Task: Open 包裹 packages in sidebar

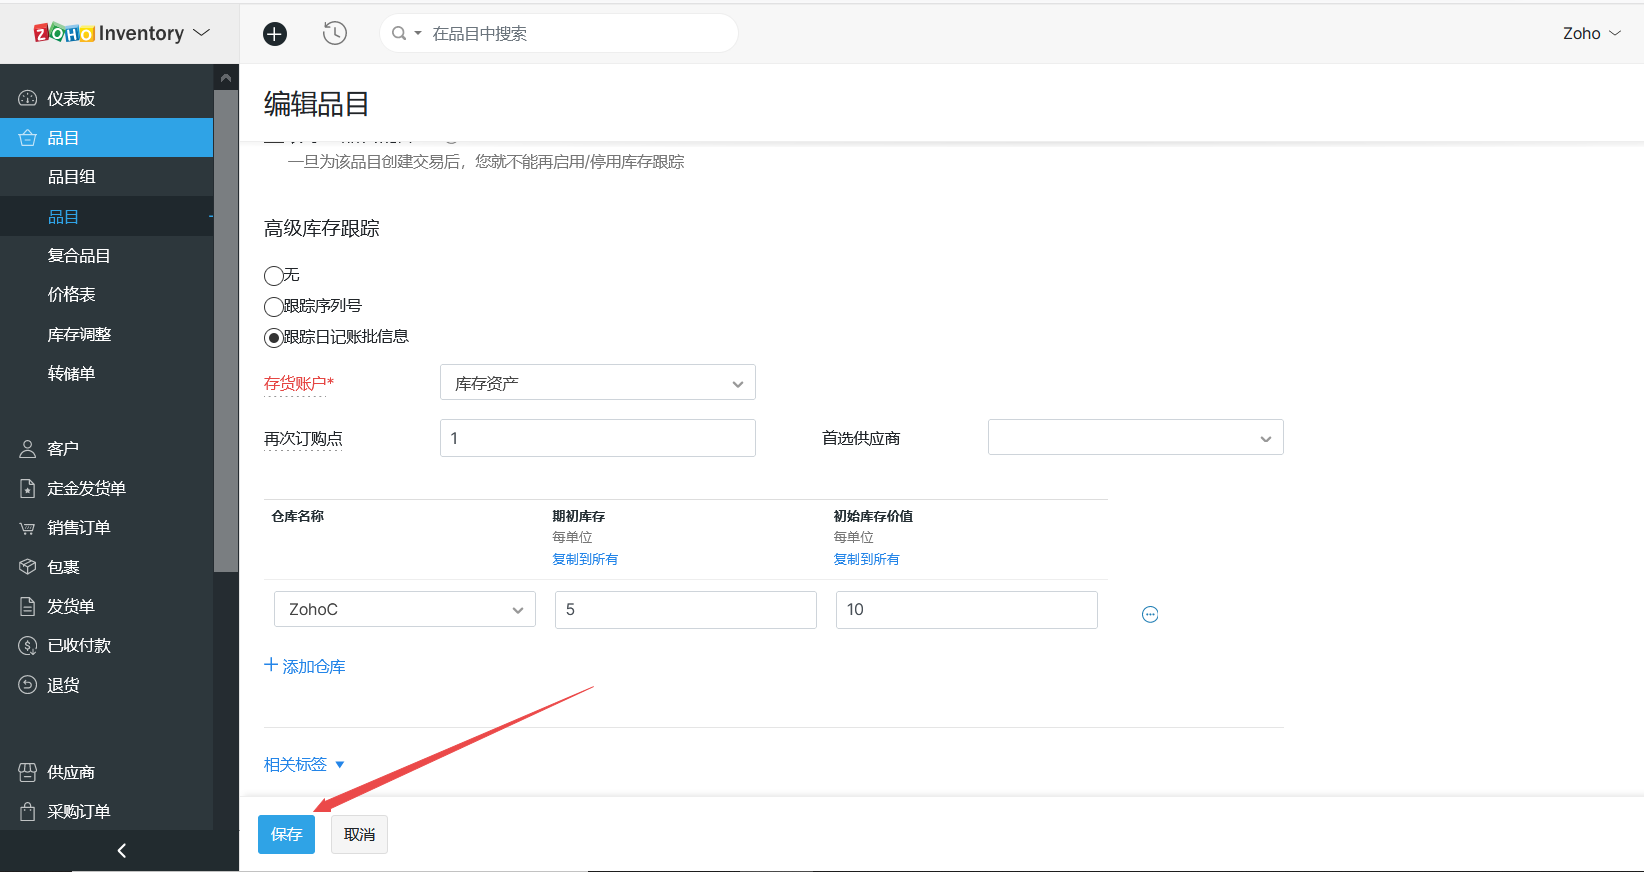Action: [x=63, y=567]
